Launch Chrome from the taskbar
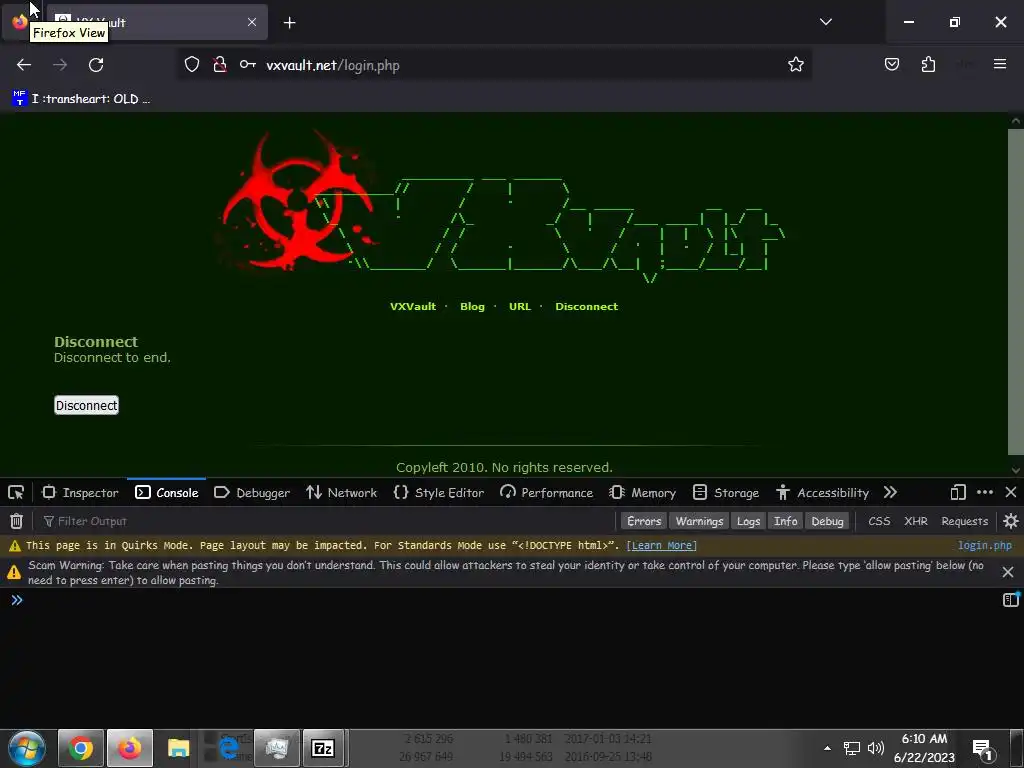1024x768 pixels. click(x=81, y=748)
